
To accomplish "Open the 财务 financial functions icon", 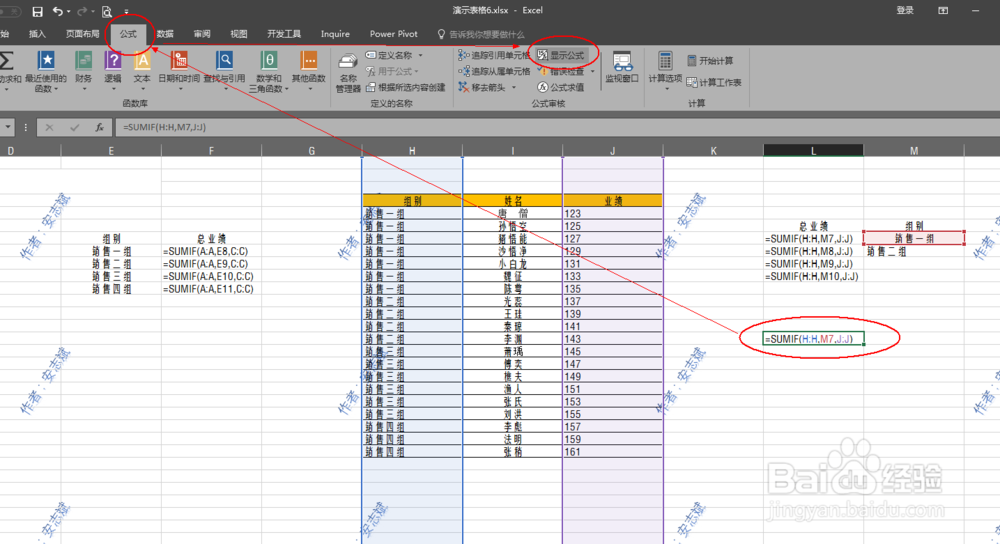I will point(84,61).
